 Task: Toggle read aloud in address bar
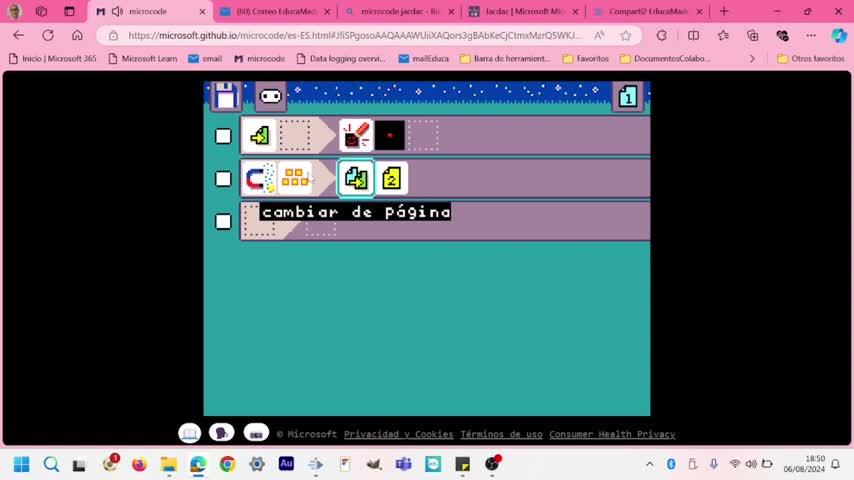point(600,35)
